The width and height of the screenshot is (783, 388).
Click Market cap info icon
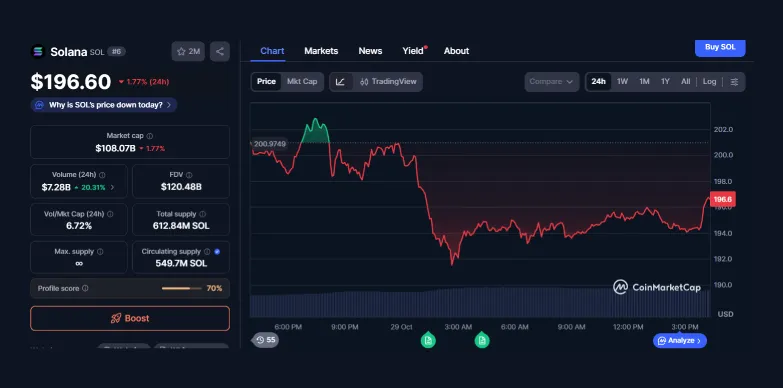tap(150, 136)
